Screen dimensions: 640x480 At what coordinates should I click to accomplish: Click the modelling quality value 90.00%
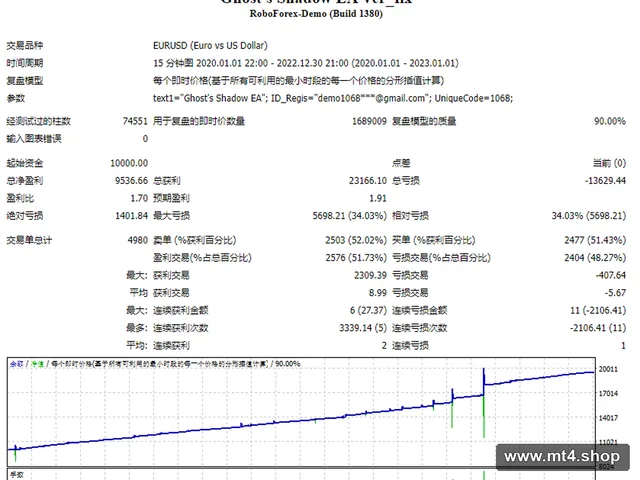(610, 121)
